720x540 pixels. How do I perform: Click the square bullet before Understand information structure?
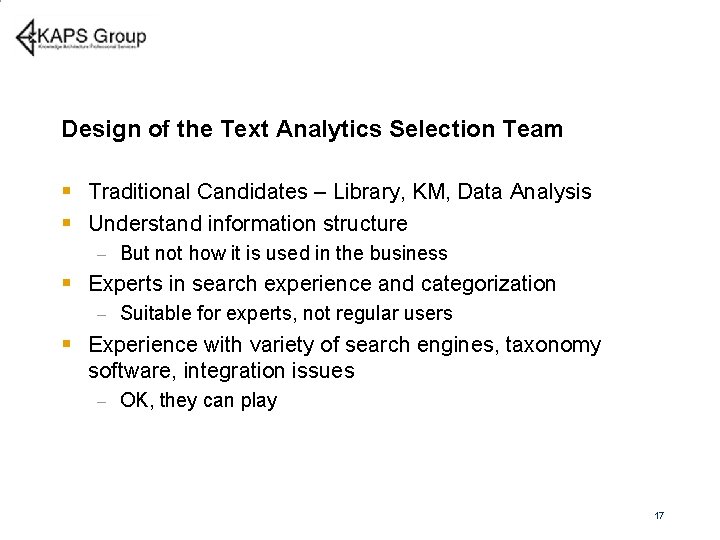[66, 222]
